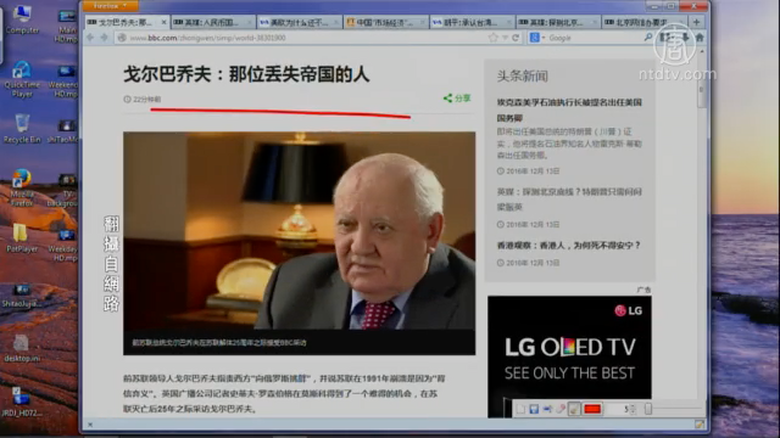Screen dimensions: 780x438
Task: Click the browser back arrow button
Action: point(90,37)
